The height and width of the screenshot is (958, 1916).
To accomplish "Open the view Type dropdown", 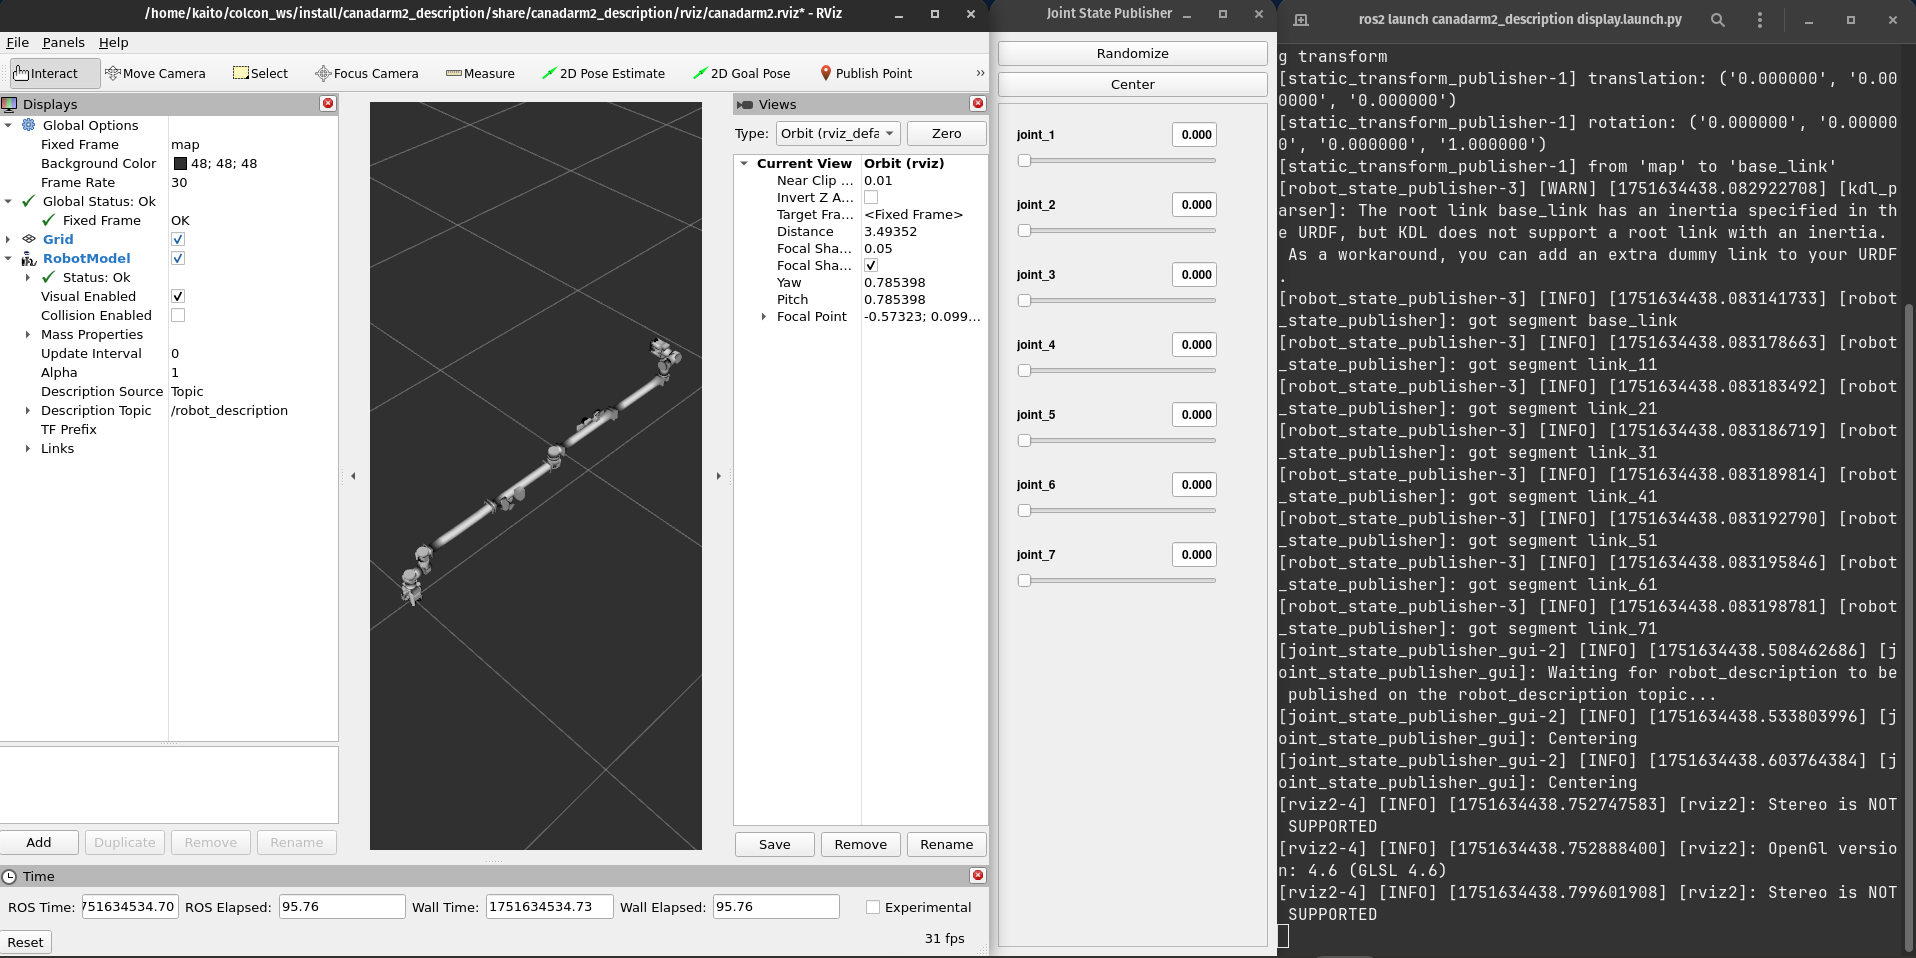I will [838, 133].
